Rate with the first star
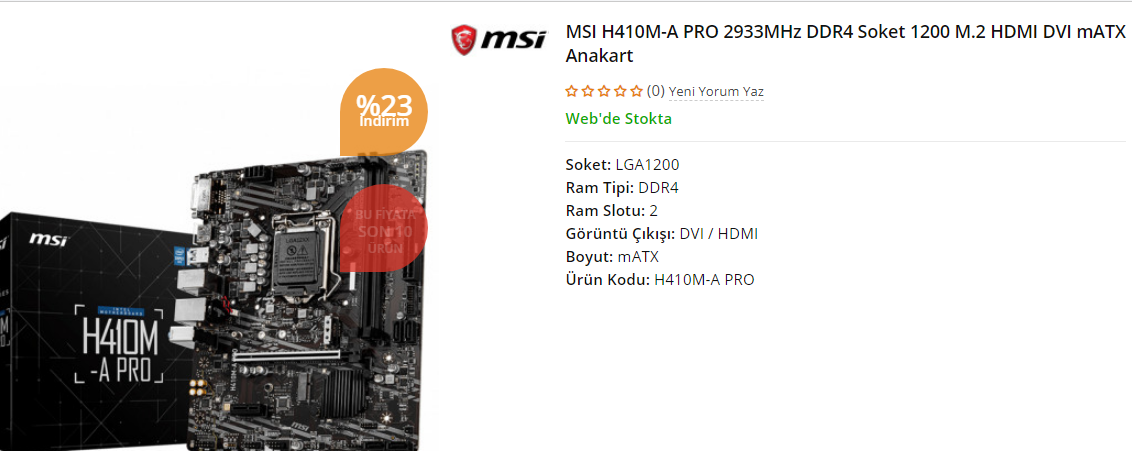Screen dimensions: 1132x451 pyautogui.click(x=571, y=92)
